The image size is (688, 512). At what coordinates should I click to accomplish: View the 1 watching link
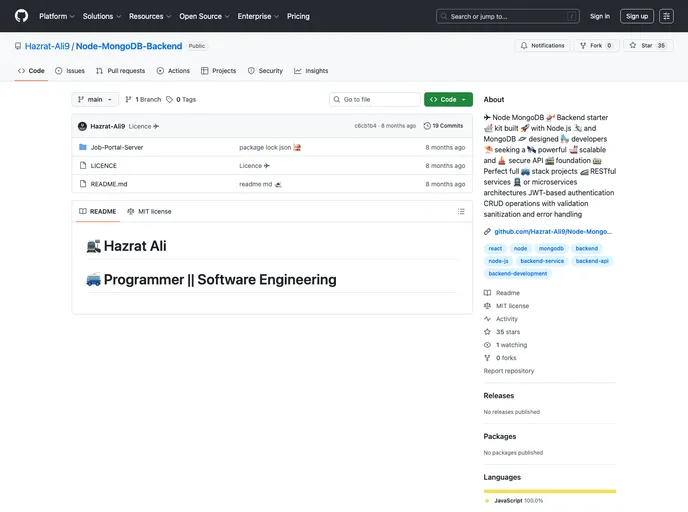tap(505, 345)
